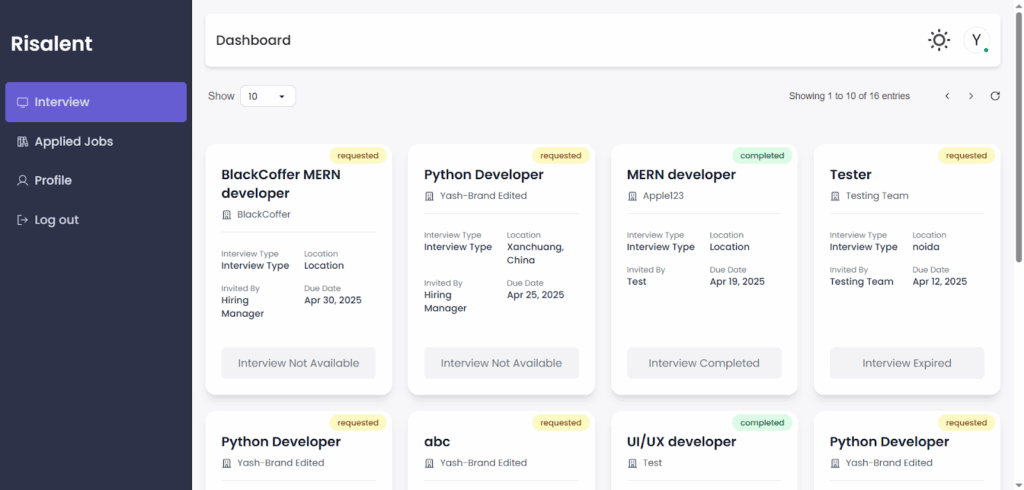
Task: Click the Interview monitor icon in sidebar
Action: tap(22, 102)
